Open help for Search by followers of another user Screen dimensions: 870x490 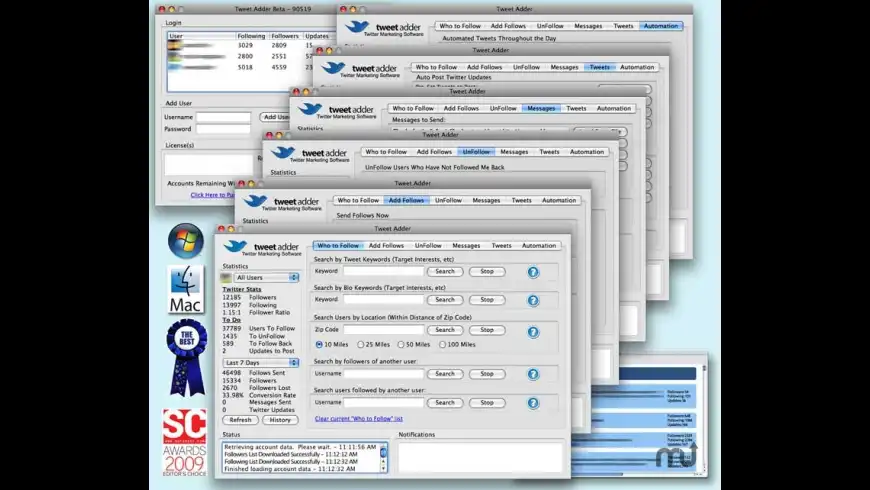pyautogui.click(x=533, y=374)
